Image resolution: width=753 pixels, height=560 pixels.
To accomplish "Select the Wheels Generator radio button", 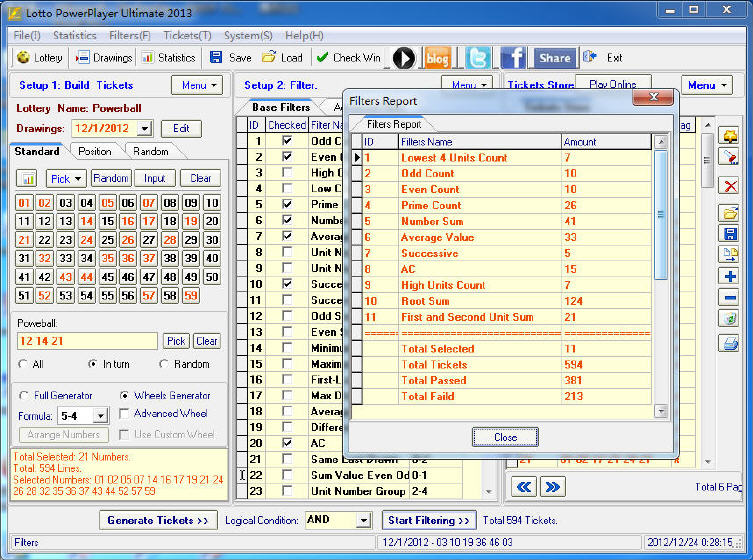I will (x=124, y=396).
